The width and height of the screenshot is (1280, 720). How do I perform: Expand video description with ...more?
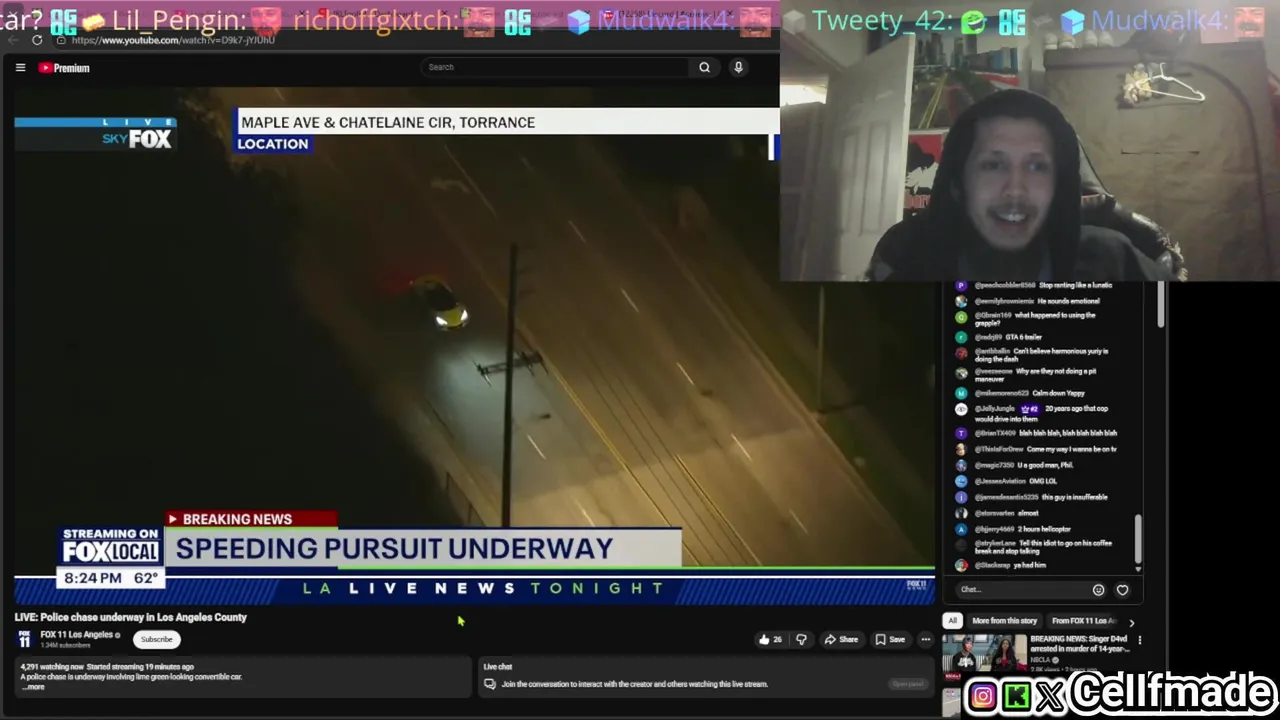point(33,687)
